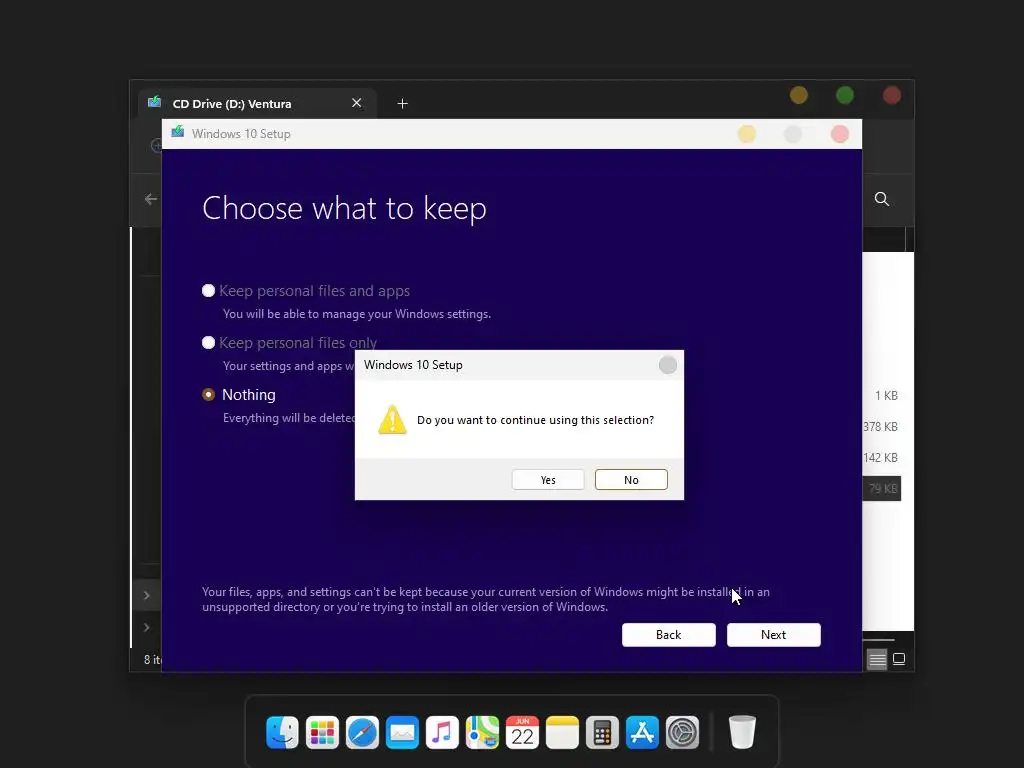Open Calendar showing 22 in dock
The height and width of the screenshot is (768, 1024).
pyautogui.click(x=522, y=732)
